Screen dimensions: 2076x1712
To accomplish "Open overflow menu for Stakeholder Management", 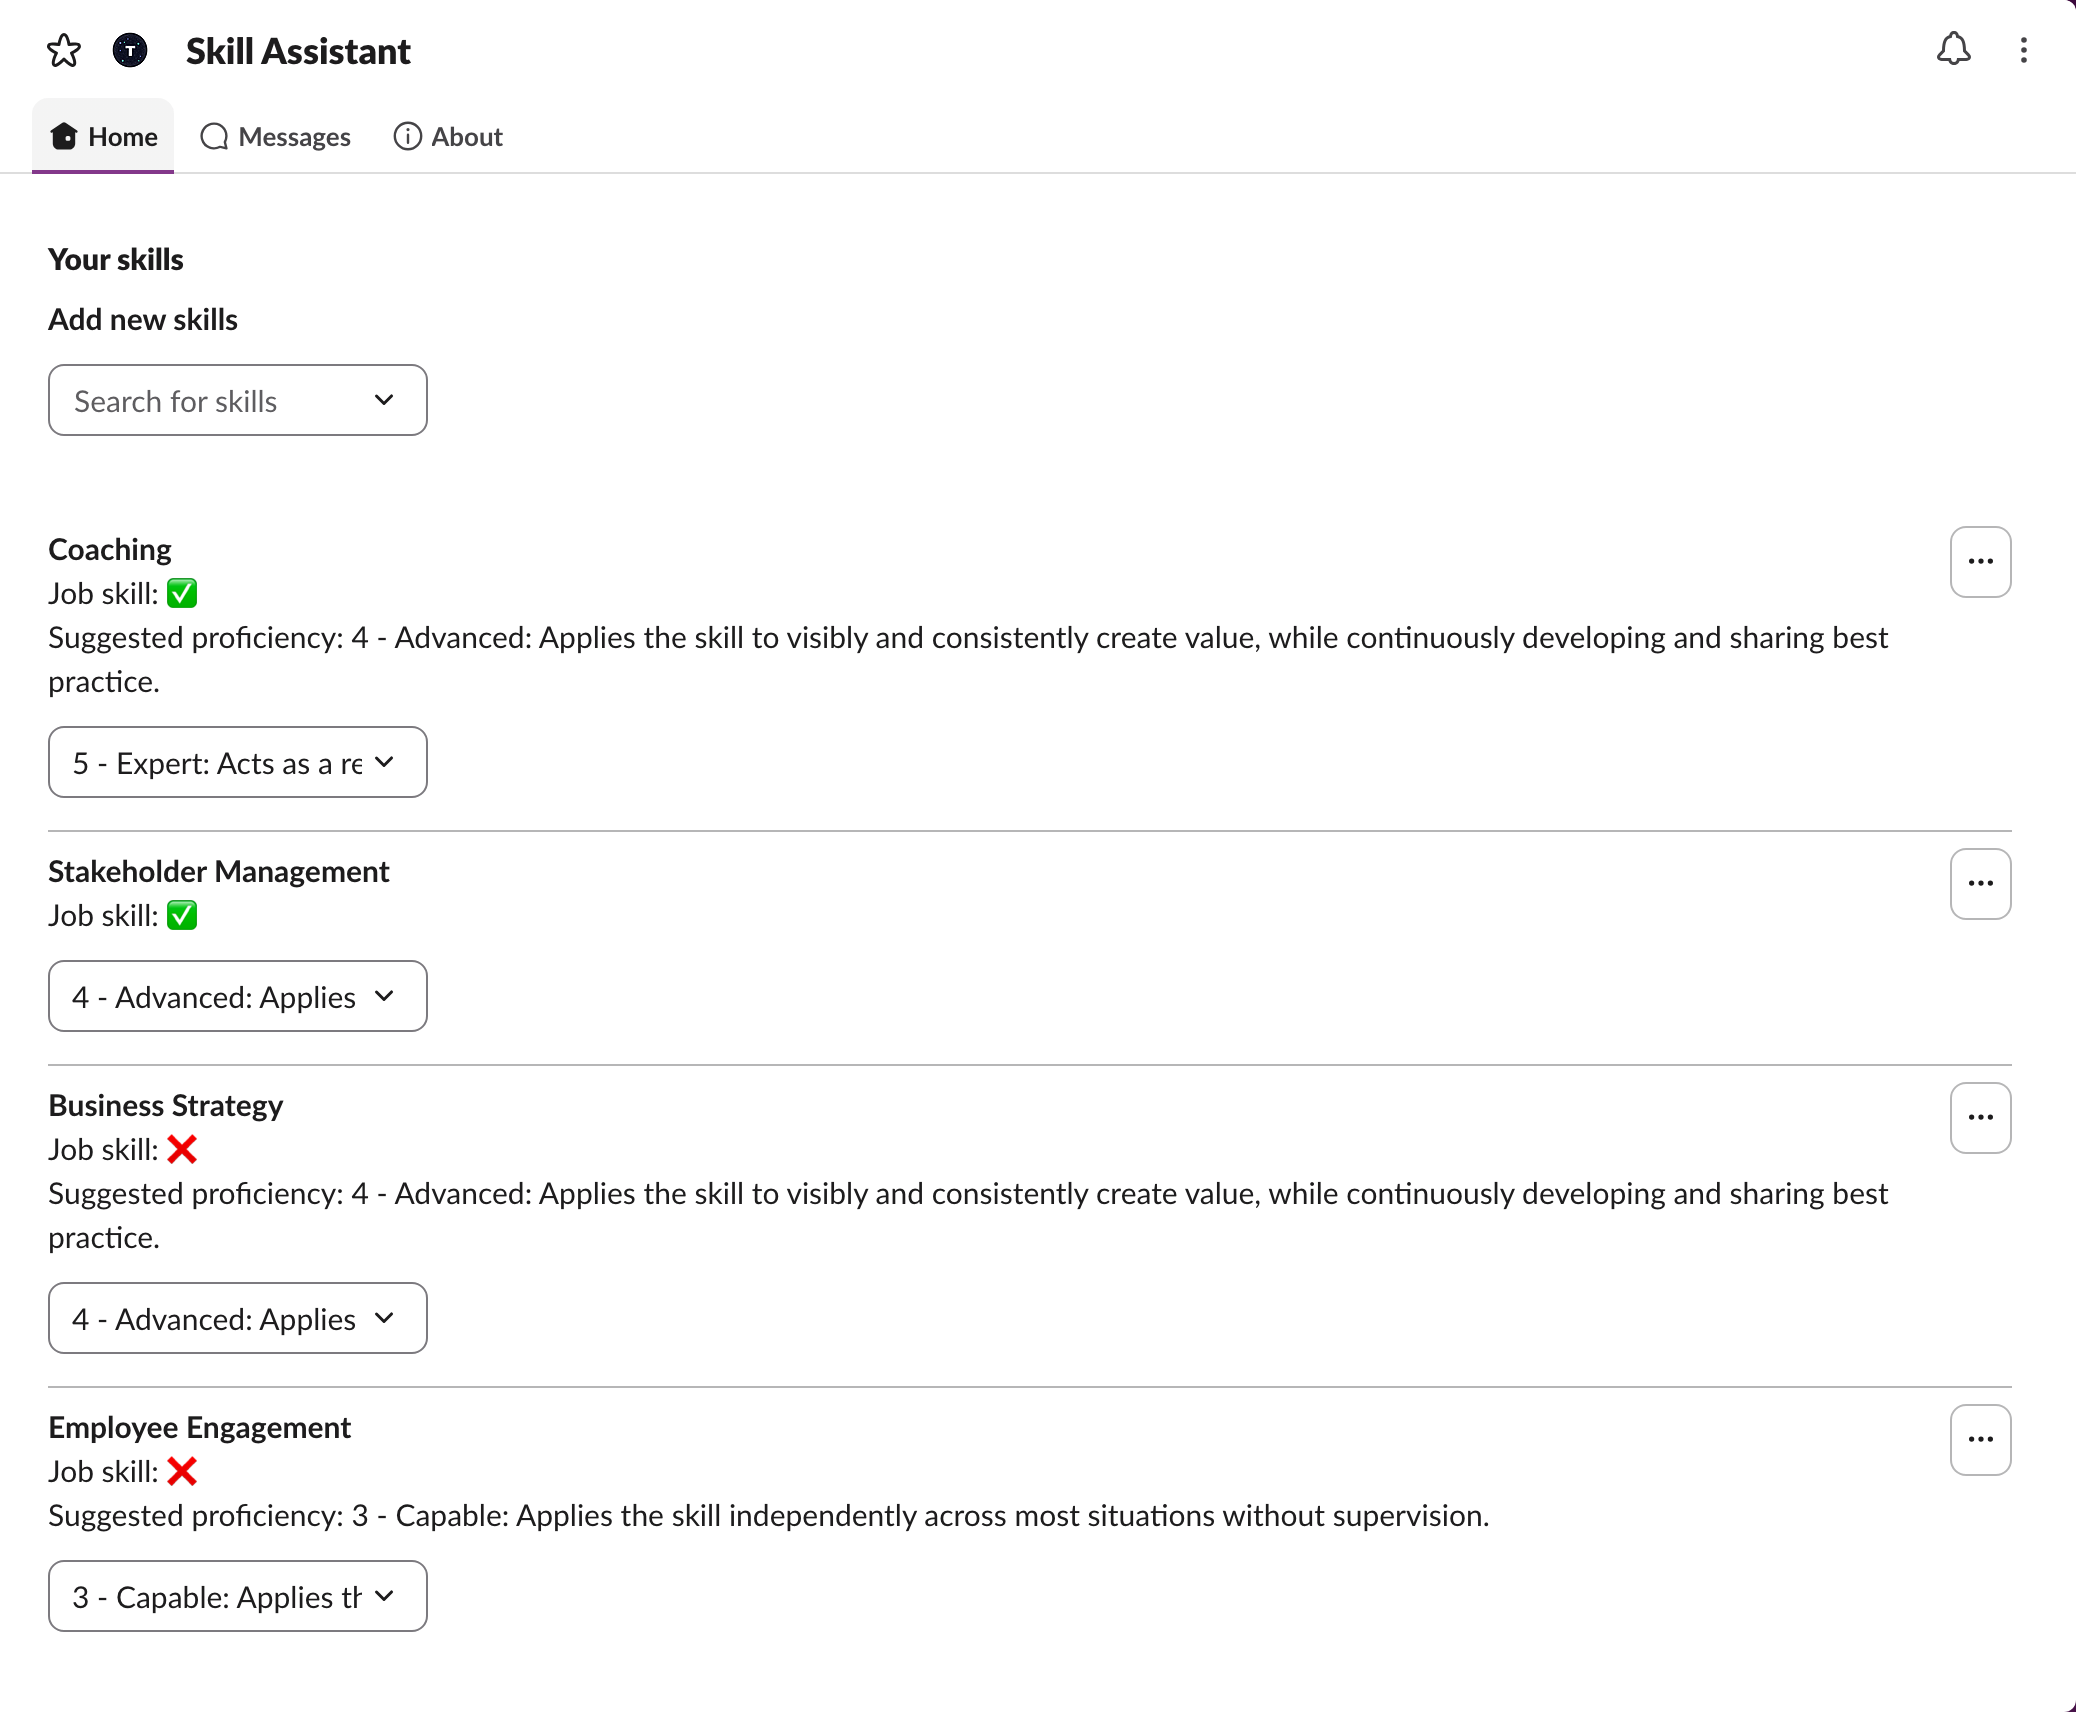I will [1981, 884].
